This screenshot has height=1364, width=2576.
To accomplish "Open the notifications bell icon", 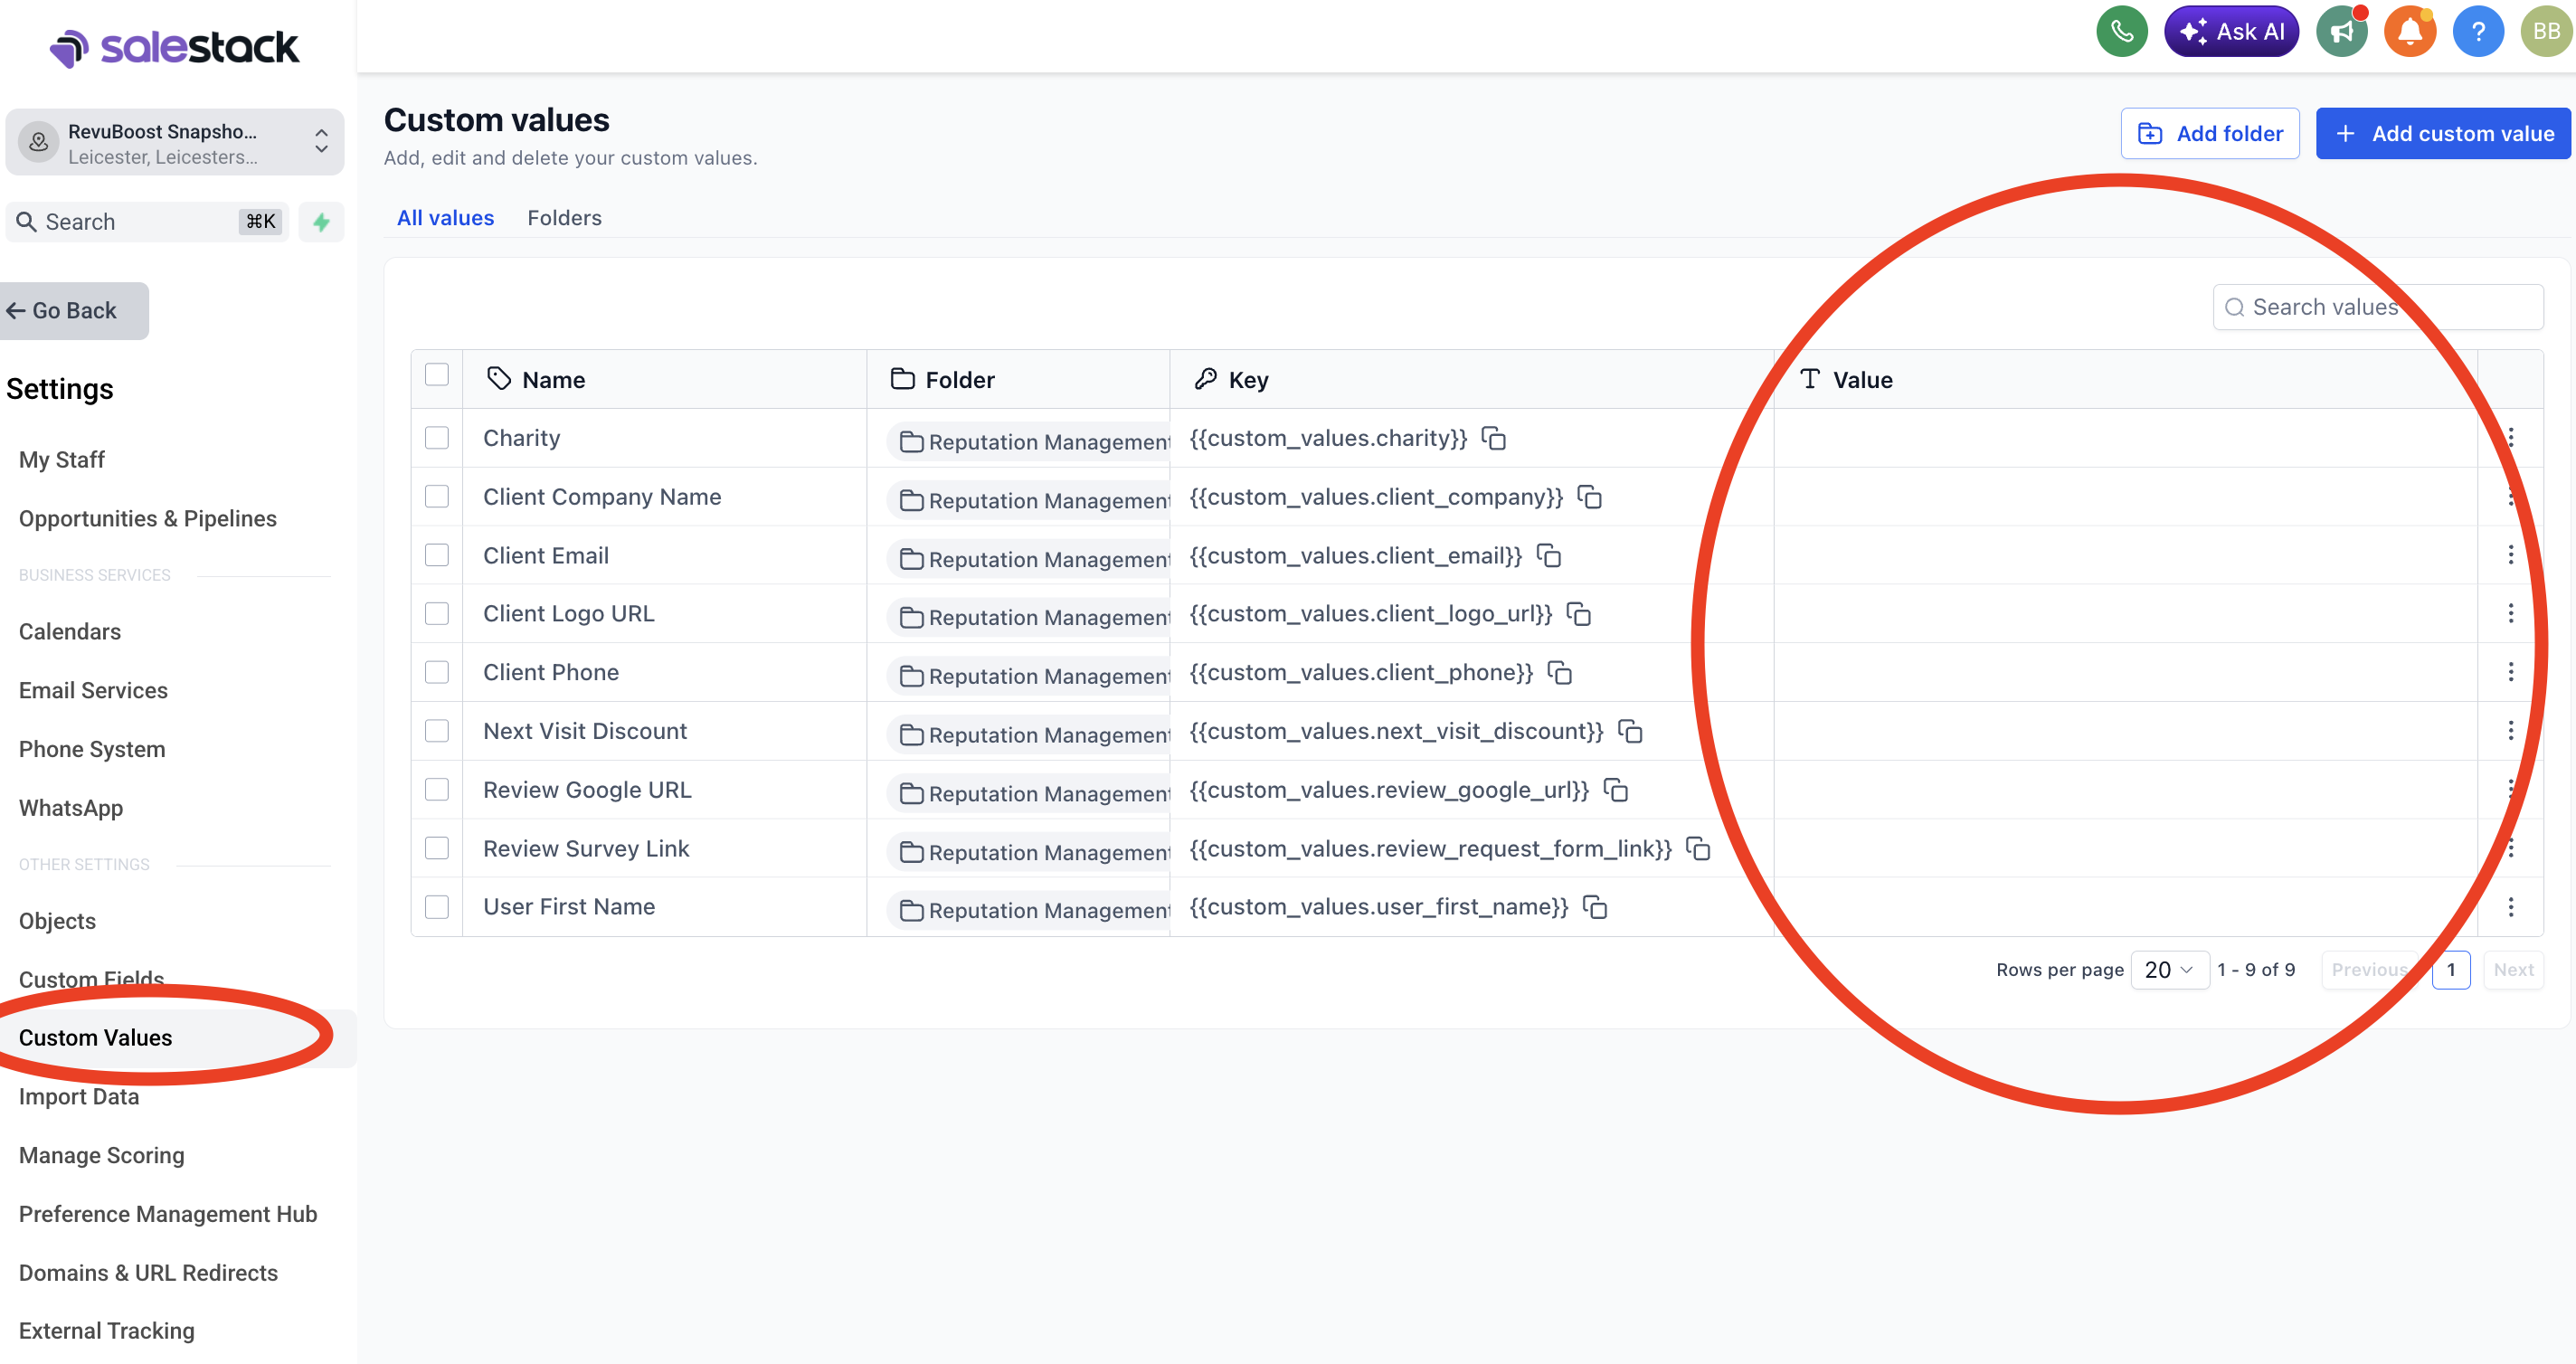I will pyautogui.click(x=2410, y=32).
